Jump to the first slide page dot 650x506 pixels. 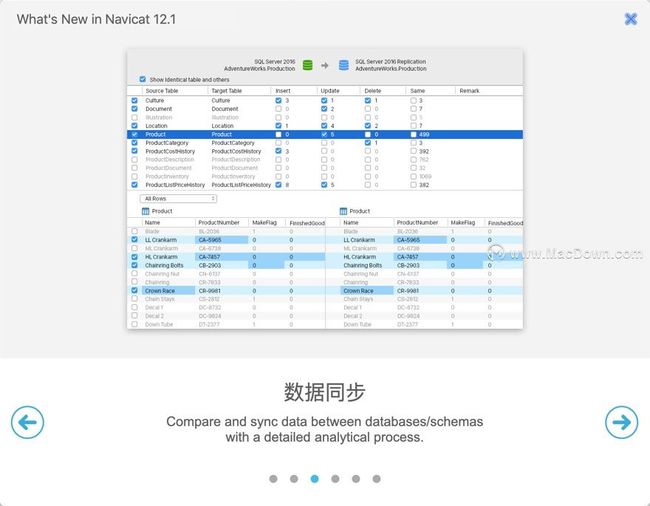pos(273,479)
